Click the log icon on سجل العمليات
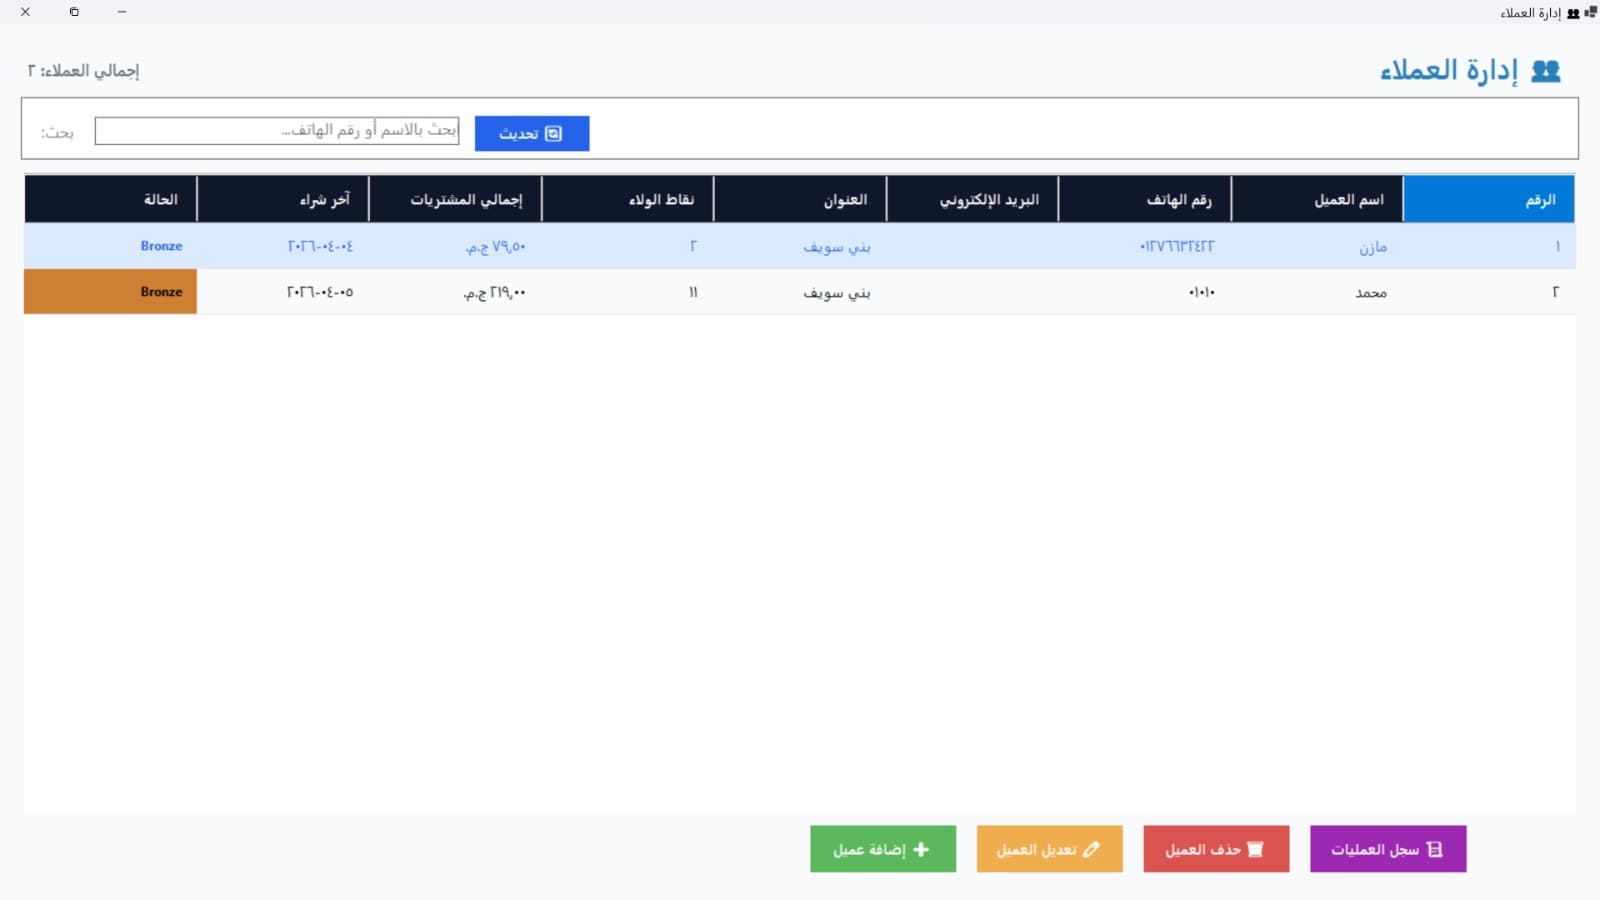Screen dimensions: 1600x900 pos(1435,849)
